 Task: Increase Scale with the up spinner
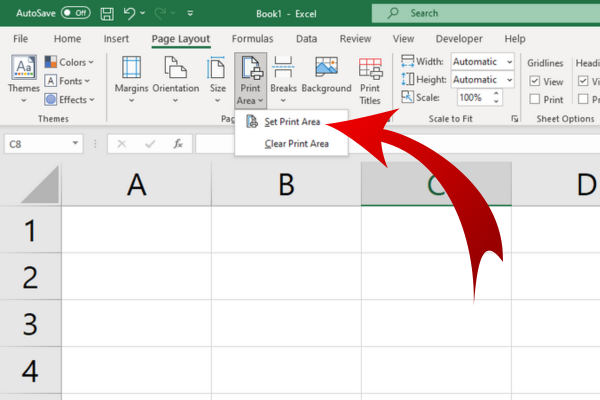coord(496,93)
